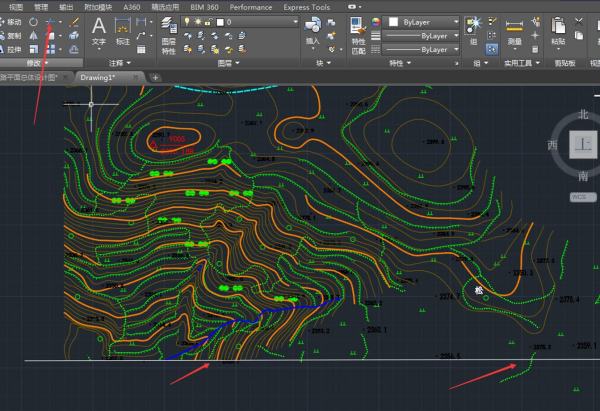Open the 输出 ribbon tab

(66, 6)
